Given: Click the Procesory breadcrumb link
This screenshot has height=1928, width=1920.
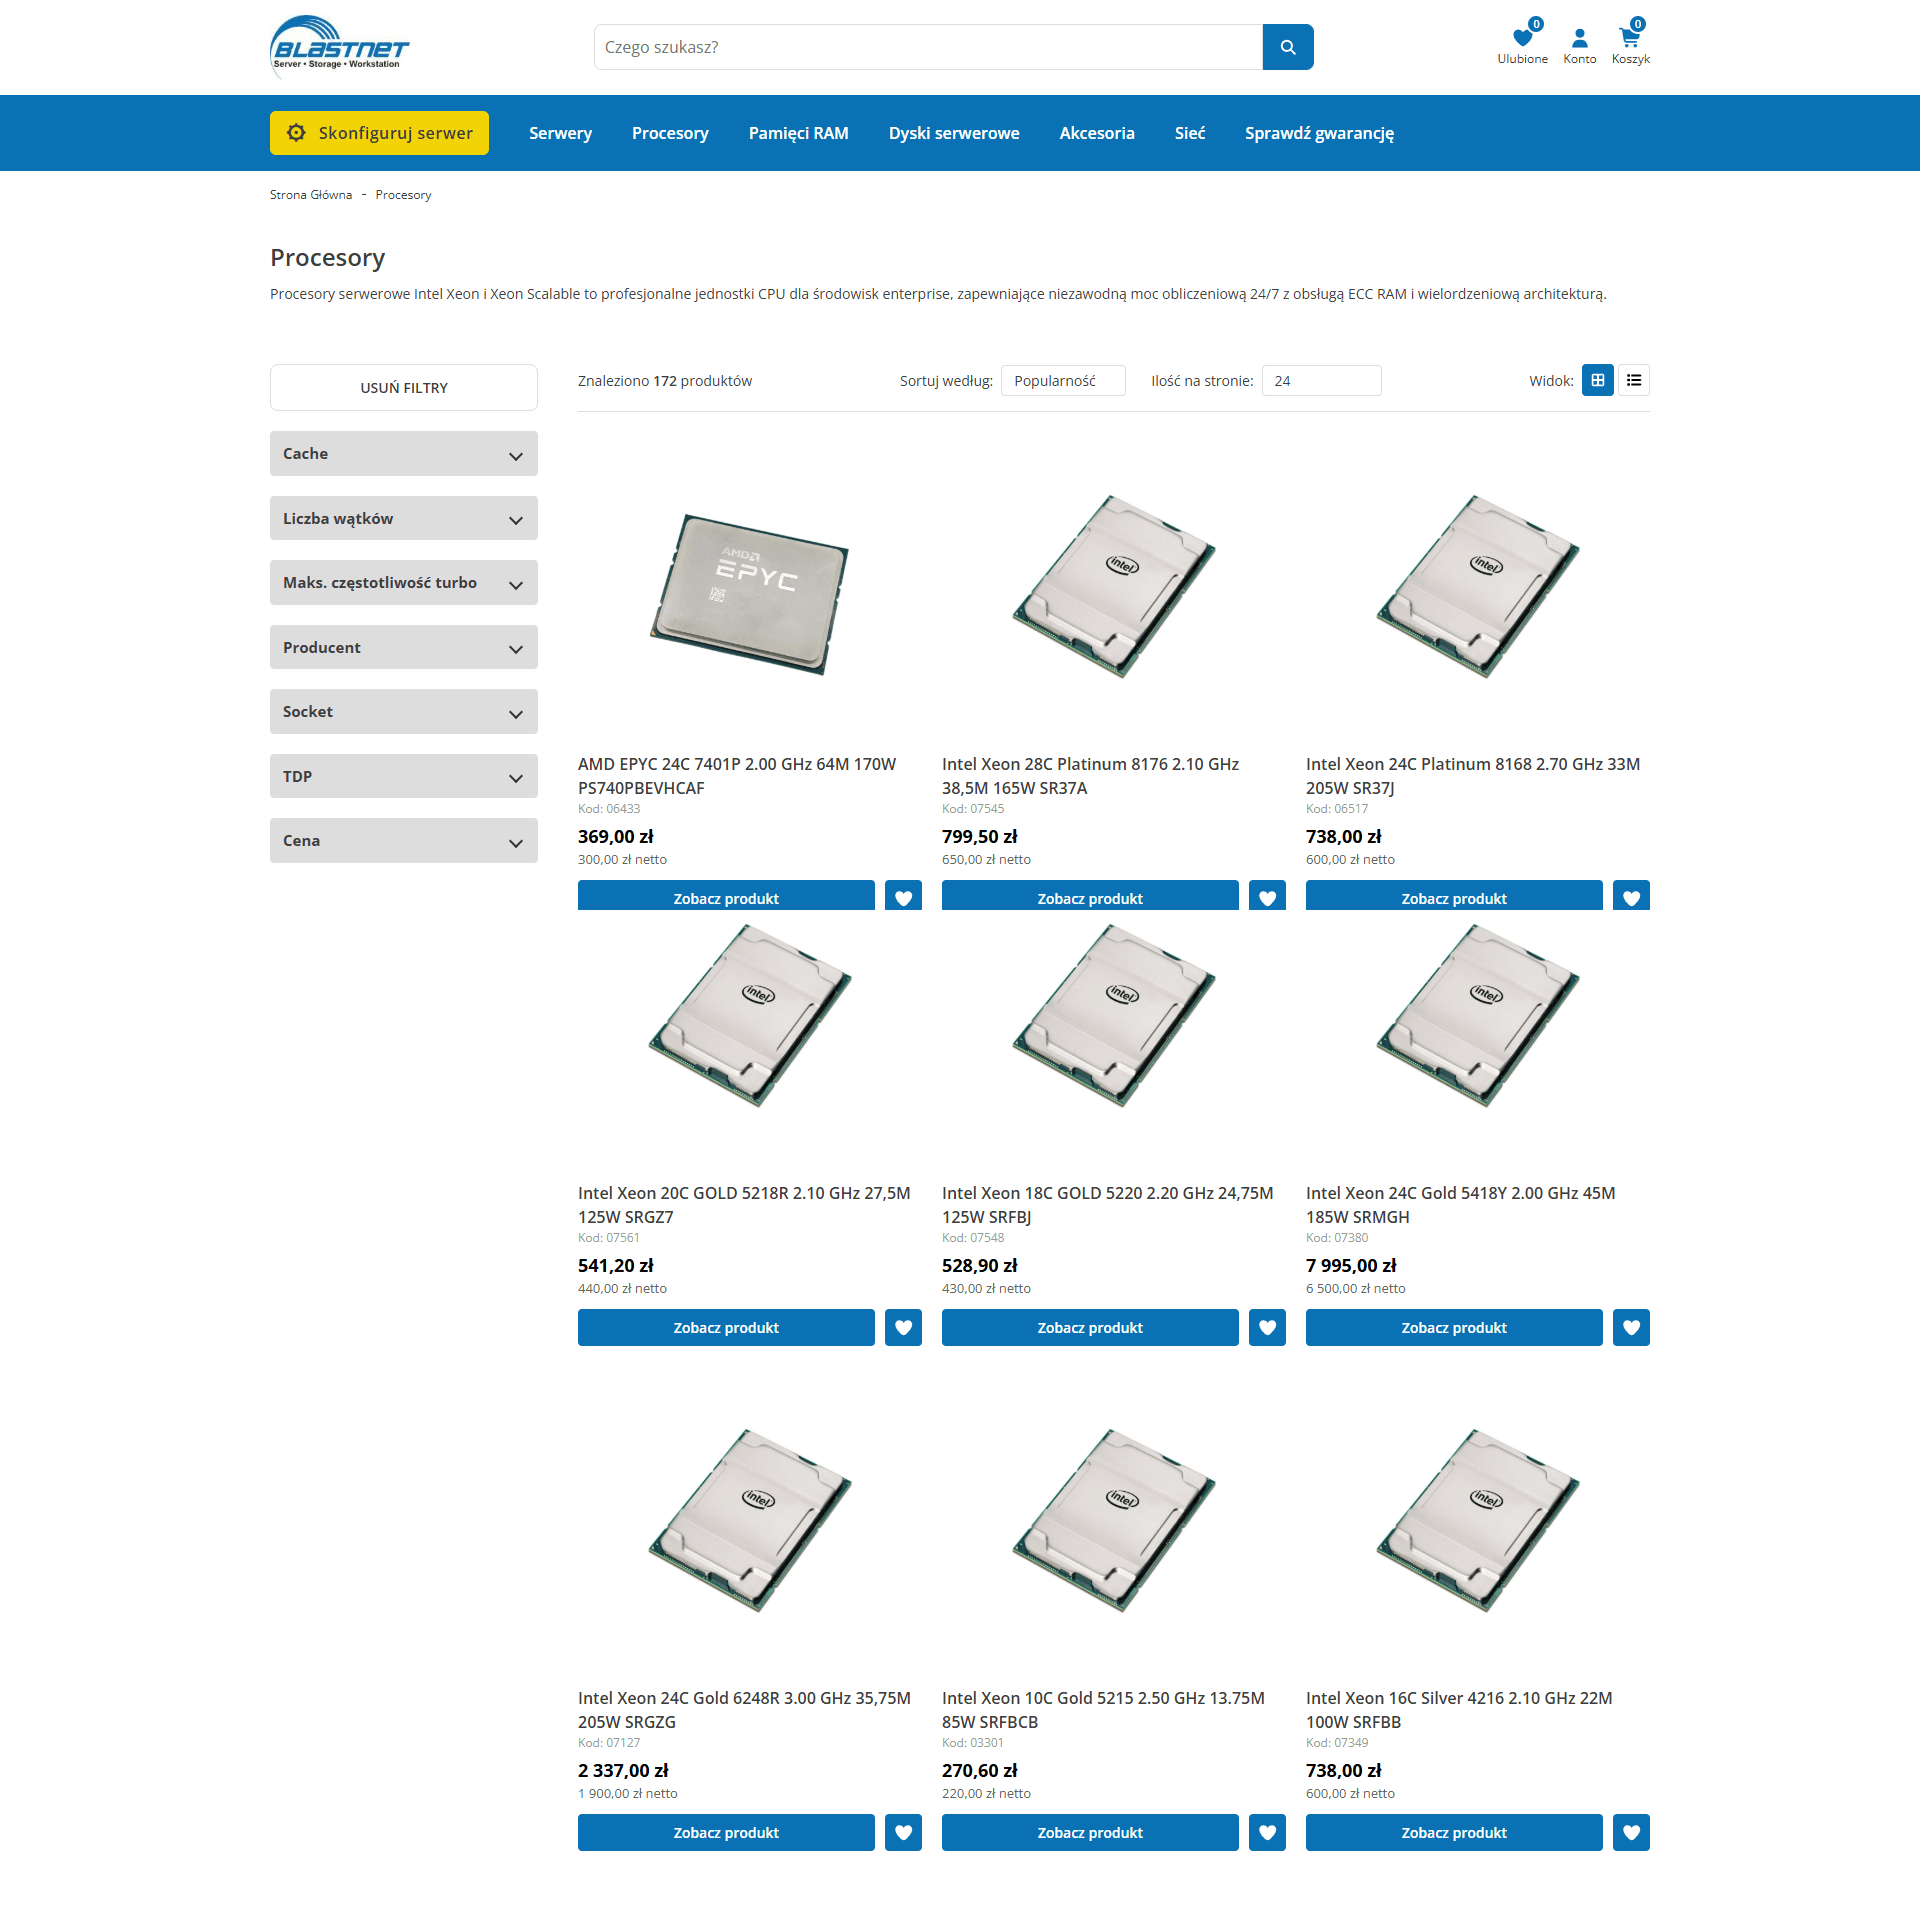Looking at the screenshot, I should (x=403, y=195).
